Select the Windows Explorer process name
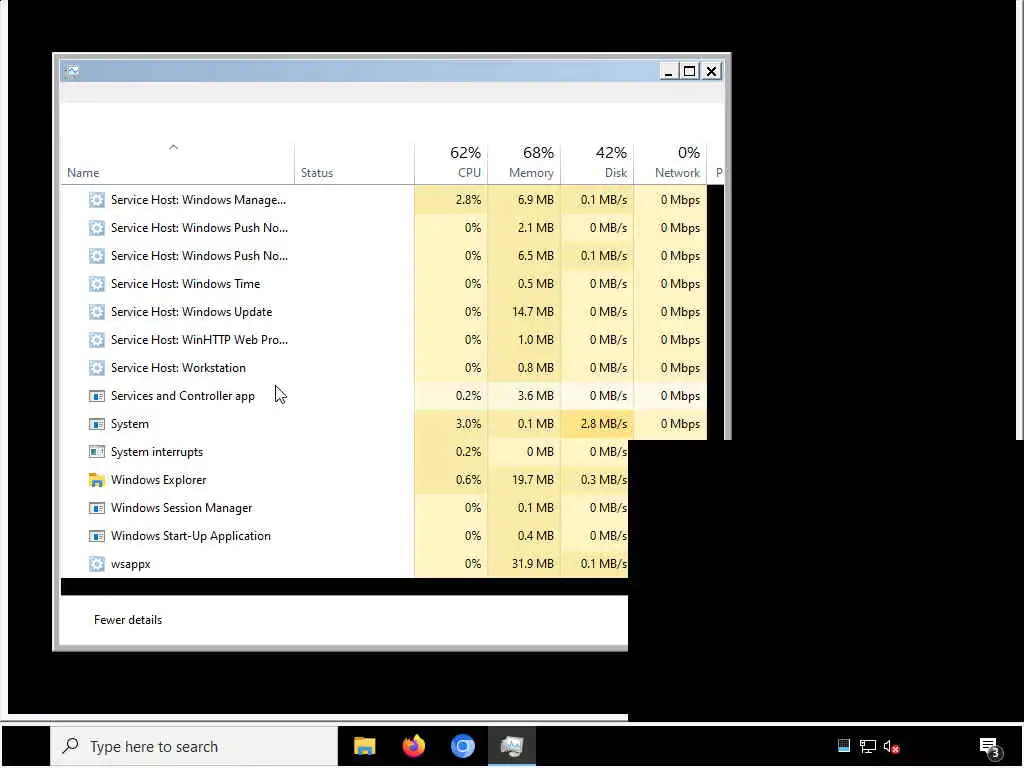This screenshot has height=768, width=1024. coord(159,480)
